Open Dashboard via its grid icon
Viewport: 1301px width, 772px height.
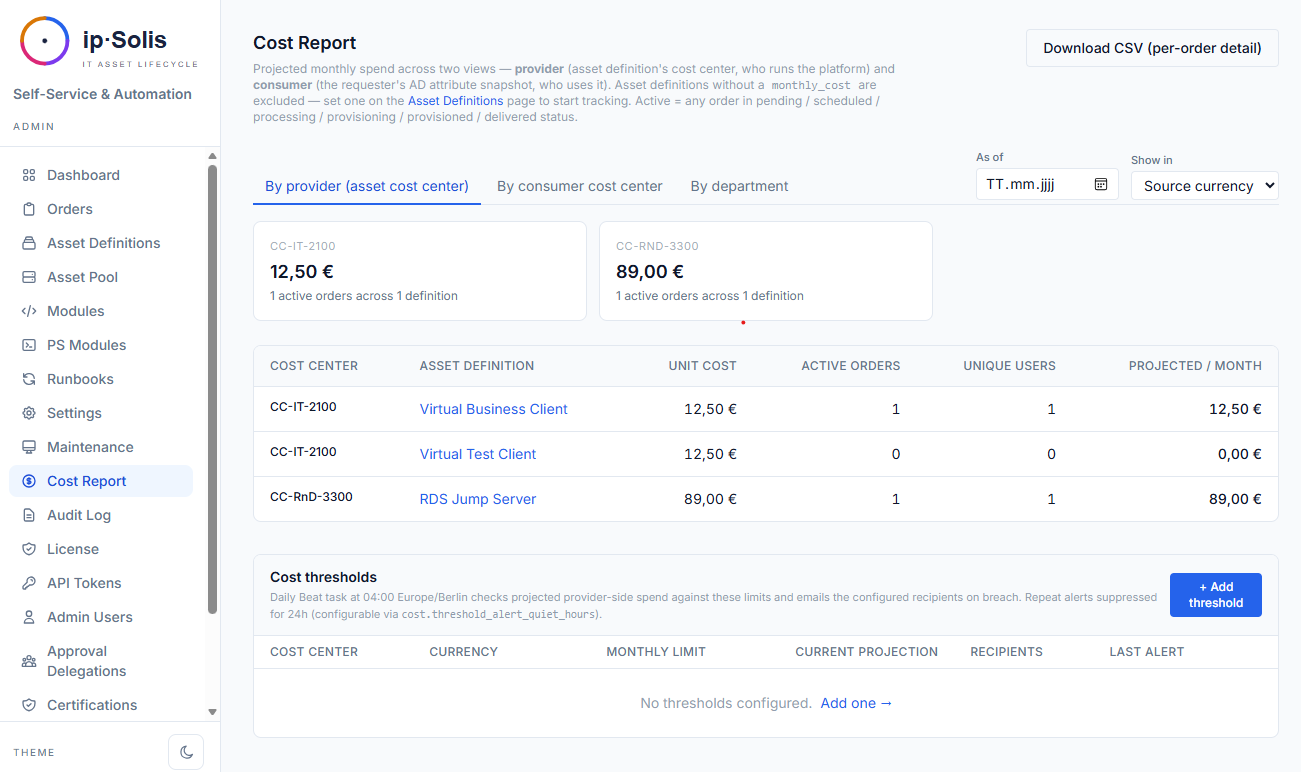coord(29,175)
